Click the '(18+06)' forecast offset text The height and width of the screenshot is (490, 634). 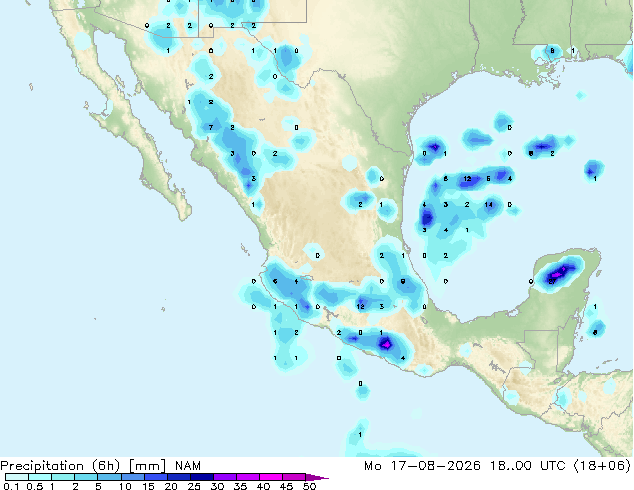(x=602, y=466)
